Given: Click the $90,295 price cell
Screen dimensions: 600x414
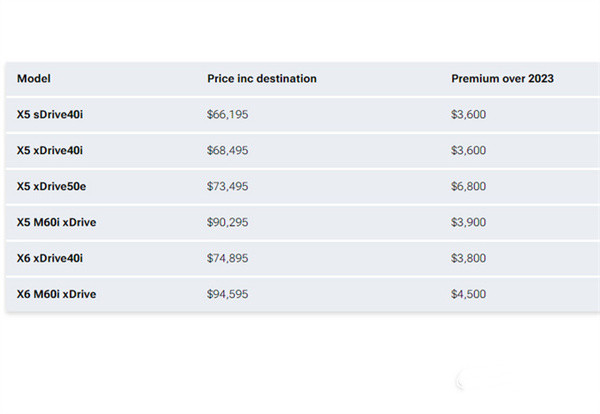Looking at the screenshot, I should [x=227, y=222].
